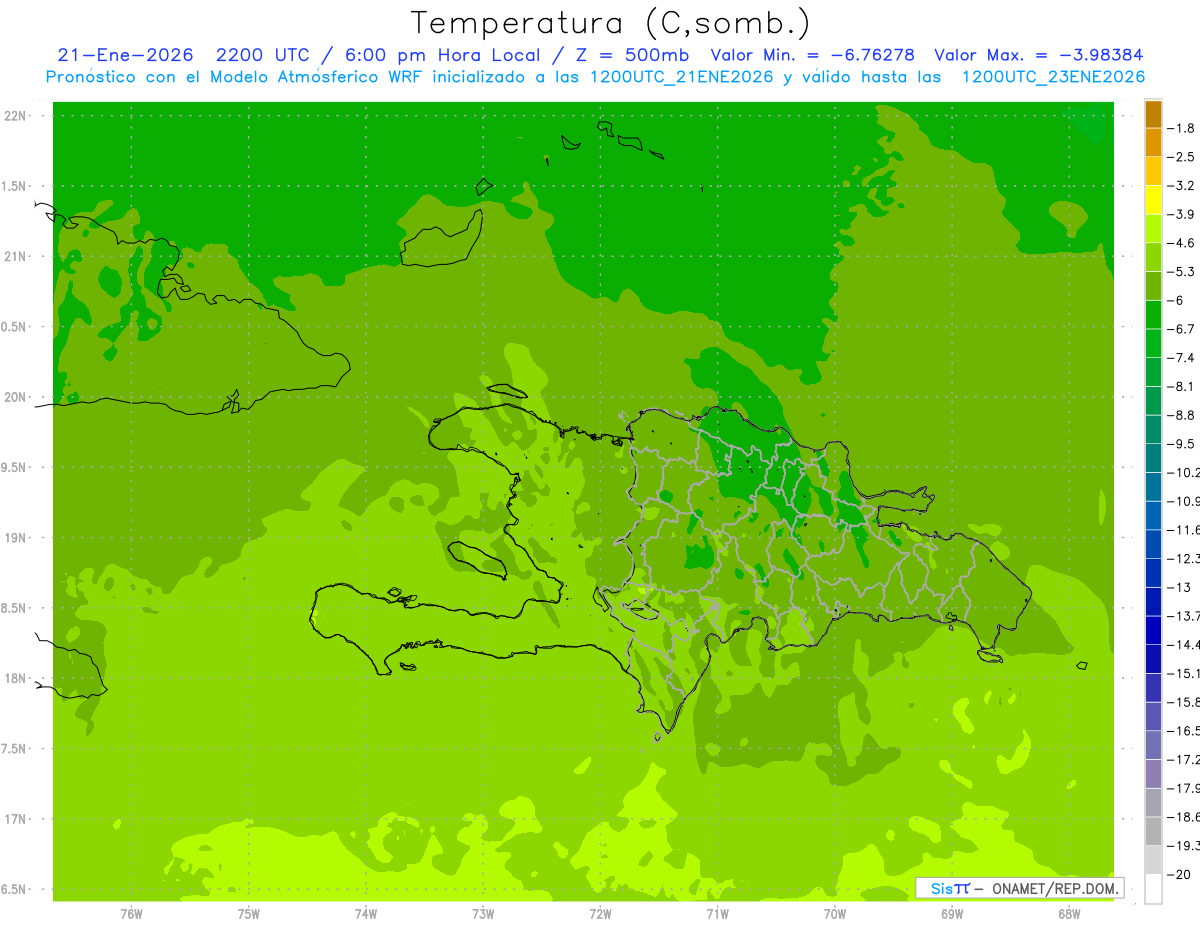Click the "72W" longitude label
Image resolution: width=1200 pixels, height=927 pixels.
(x=600, y=914)
